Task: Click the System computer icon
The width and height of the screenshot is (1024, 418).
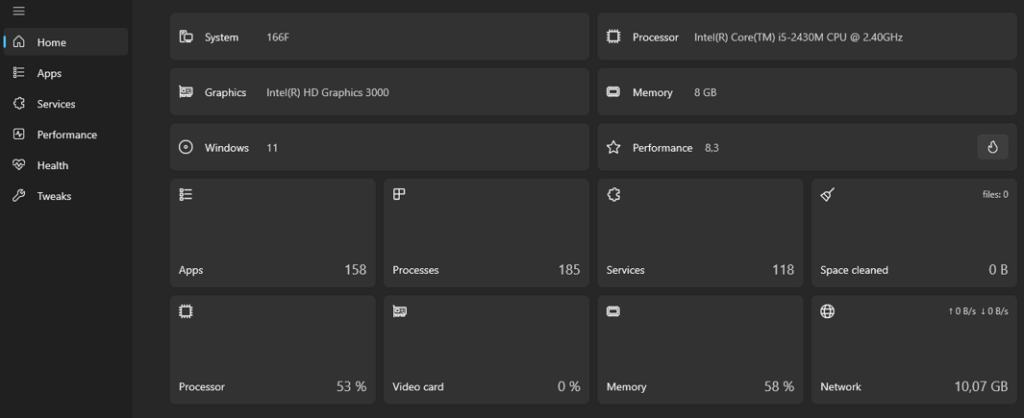Action: [186, 37]
